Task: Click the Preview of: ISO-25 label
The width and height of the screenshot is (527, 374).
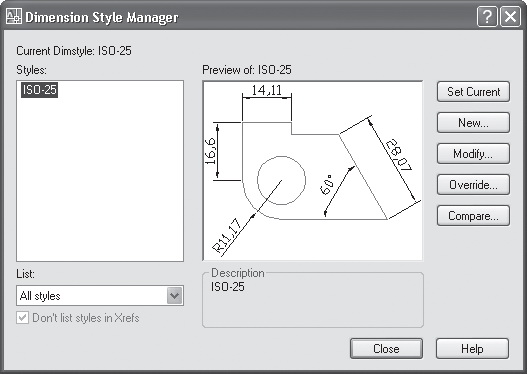Action: tap(247, 70)
